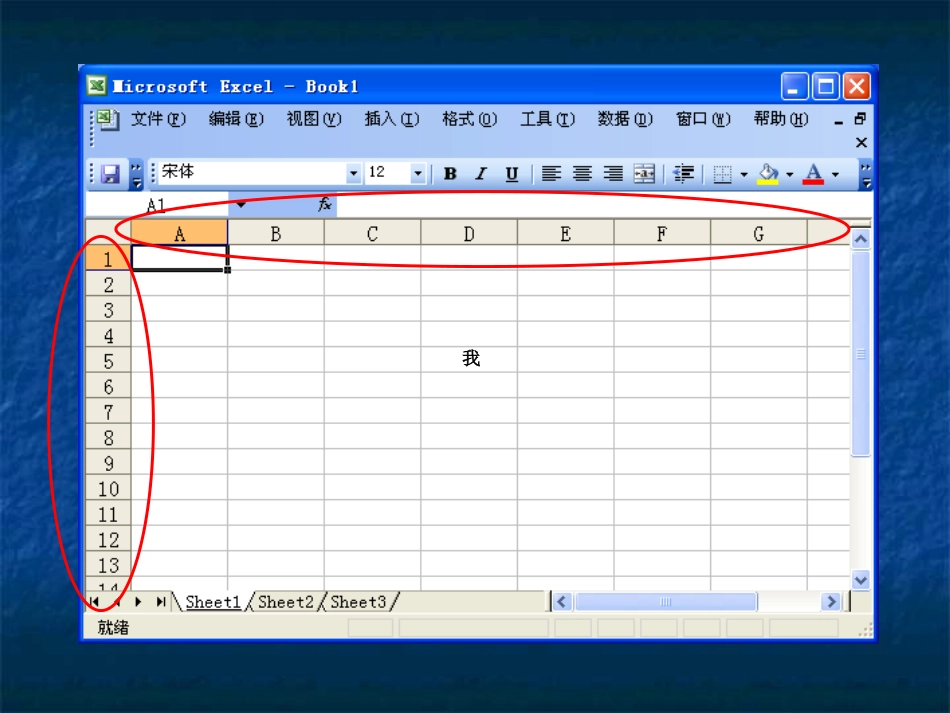This screenshot has width=950, height=713.
Task: Select column A header
Action: pos(179,233)
